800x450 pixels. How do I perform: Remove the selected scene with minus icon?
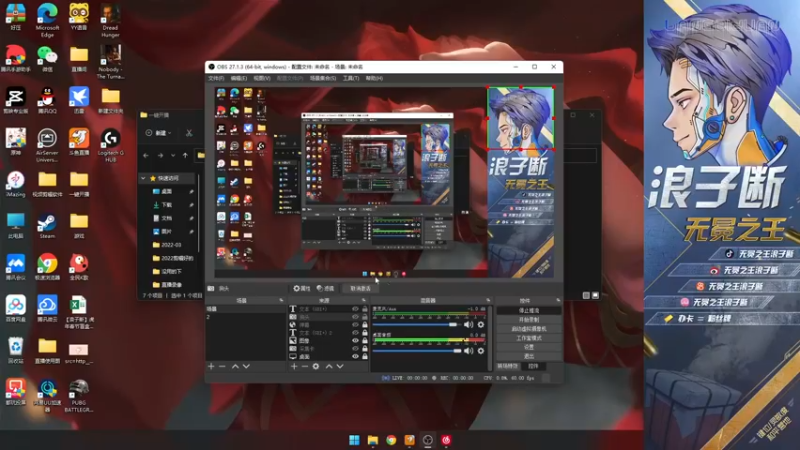pos(222,366)
